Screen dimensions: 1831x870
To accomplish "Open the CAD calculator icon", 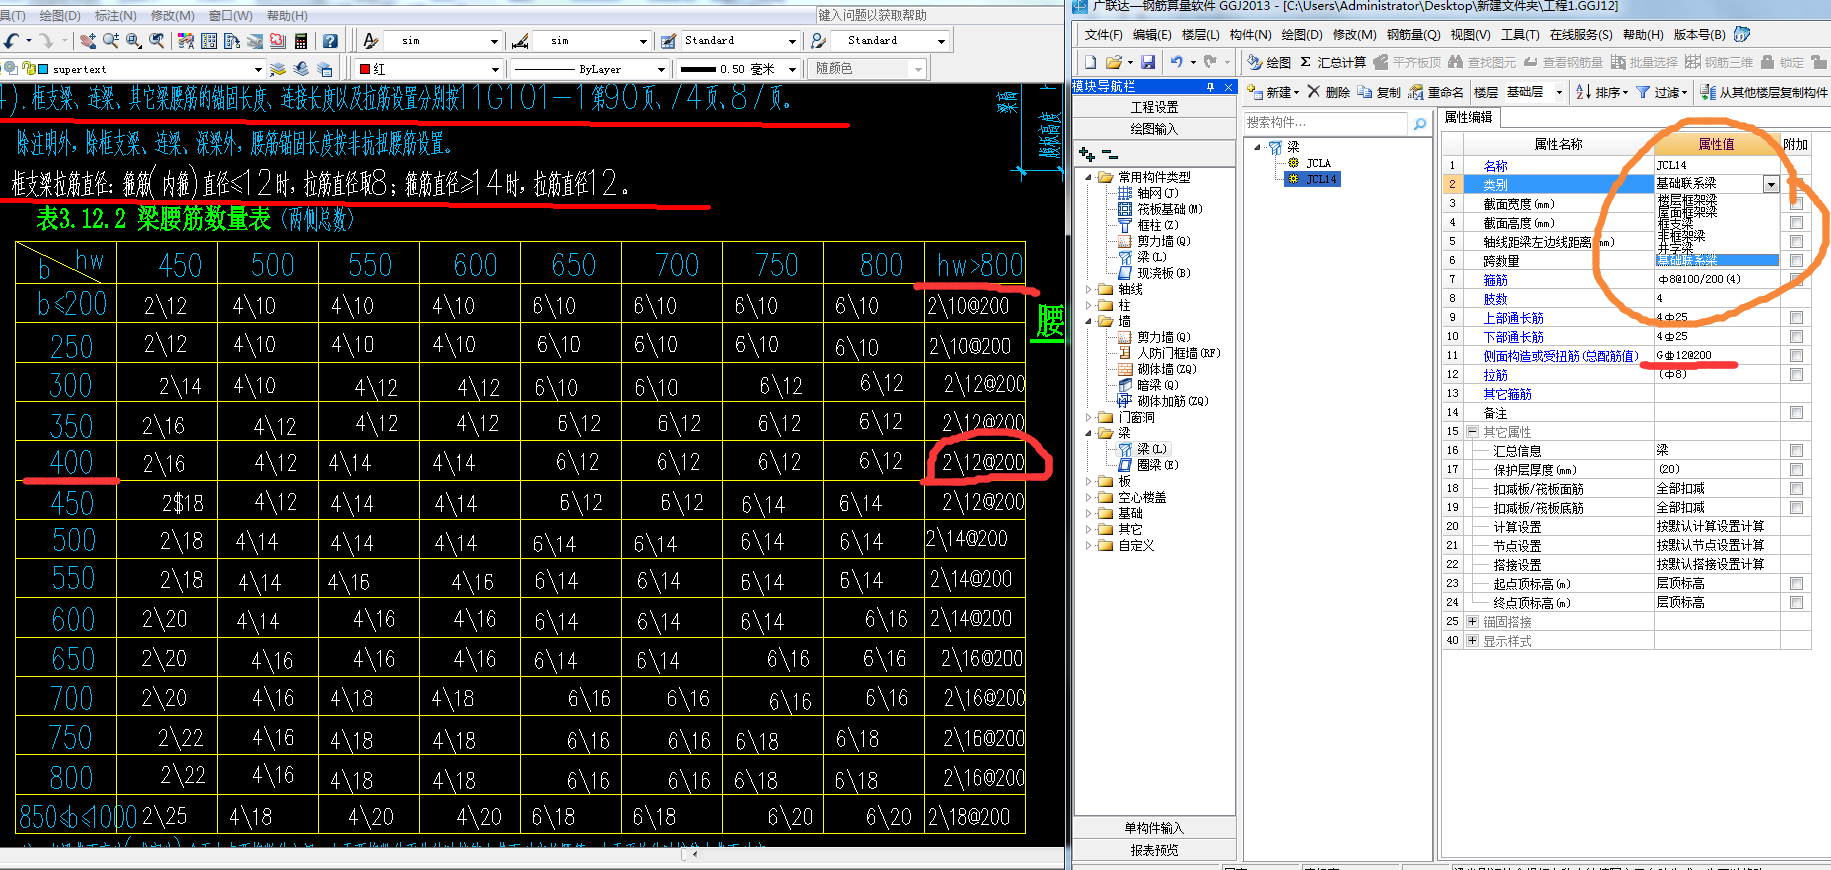I will (300, 41).
